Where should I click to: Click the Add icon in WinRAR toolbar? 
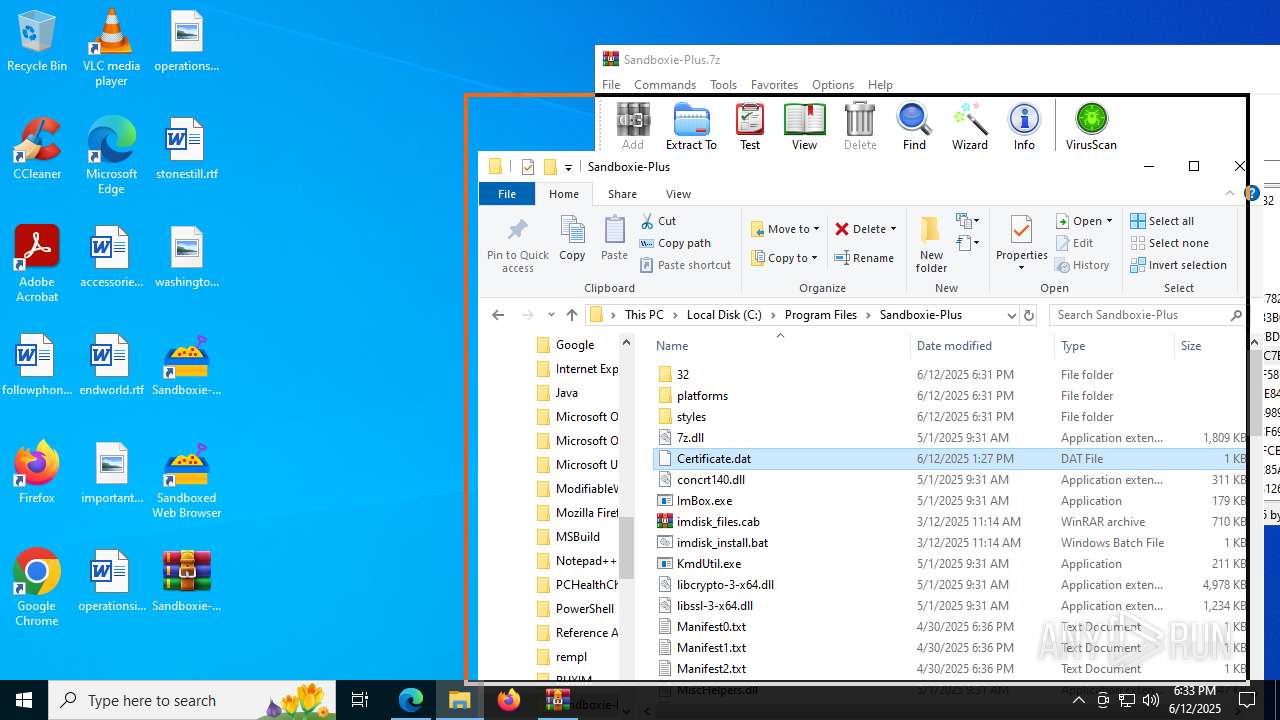pyautogui.click(x=633, y=126)
